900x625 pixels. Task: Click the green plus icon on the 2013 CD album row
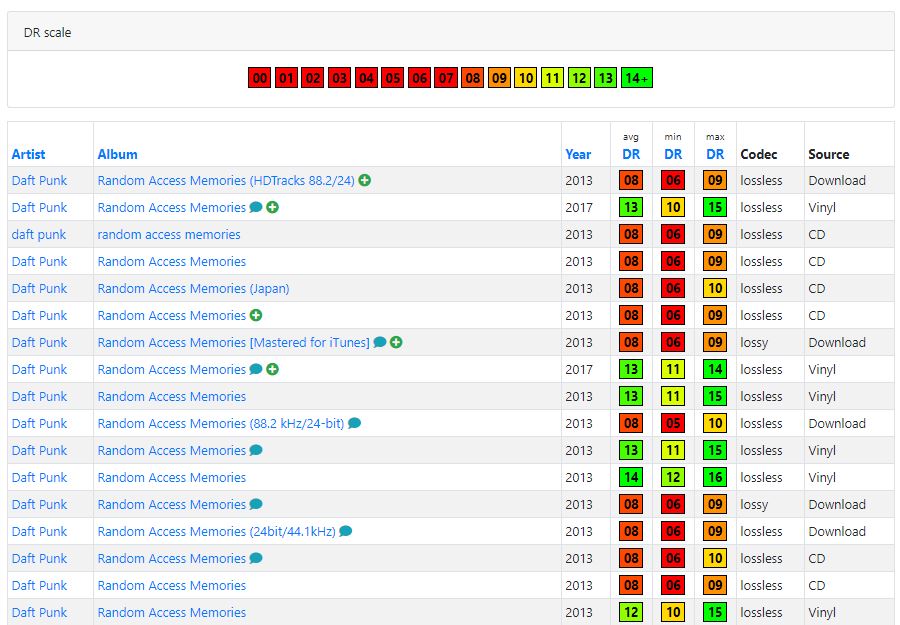point(256,315)
